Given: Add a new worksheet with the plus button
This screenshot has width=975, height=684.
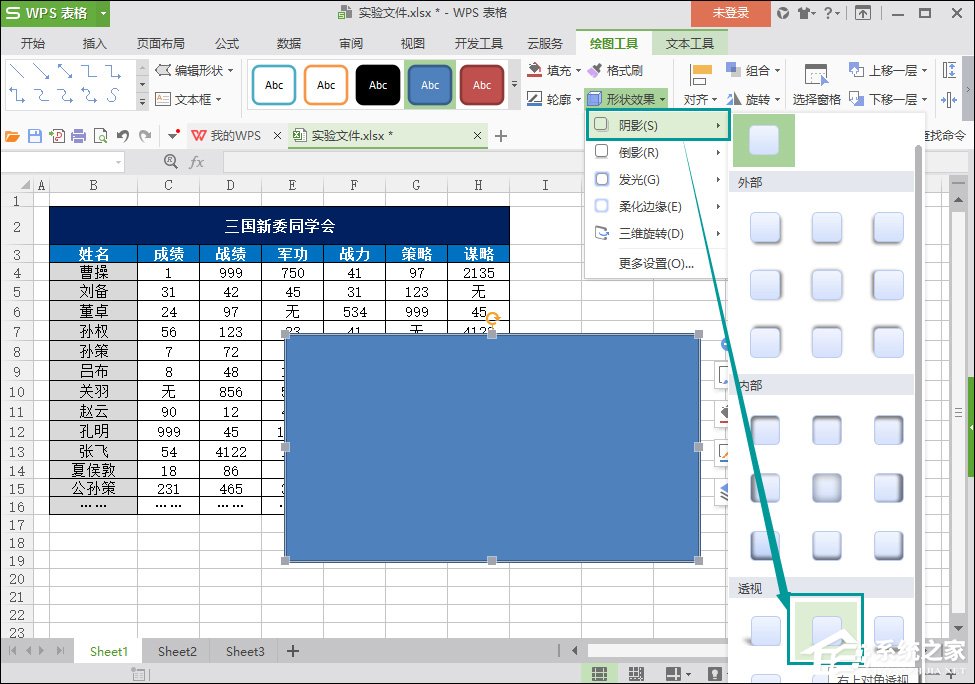Looking at the screenshot, I should click(x=292, y=651).
